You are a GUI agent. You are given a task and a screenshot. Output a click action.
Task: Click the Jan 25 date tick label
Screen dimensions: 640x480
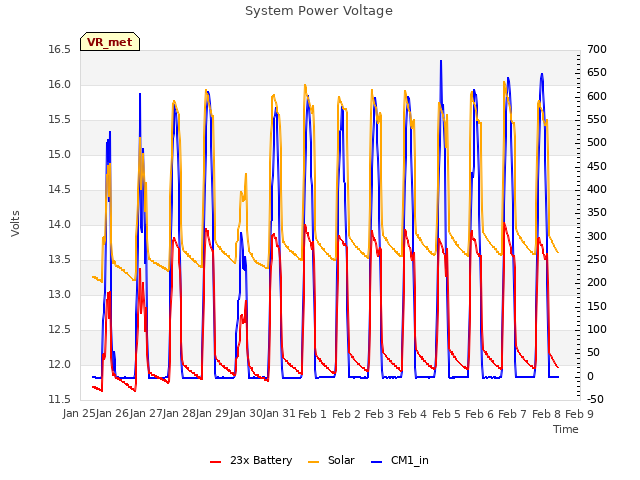click(80, 413)
